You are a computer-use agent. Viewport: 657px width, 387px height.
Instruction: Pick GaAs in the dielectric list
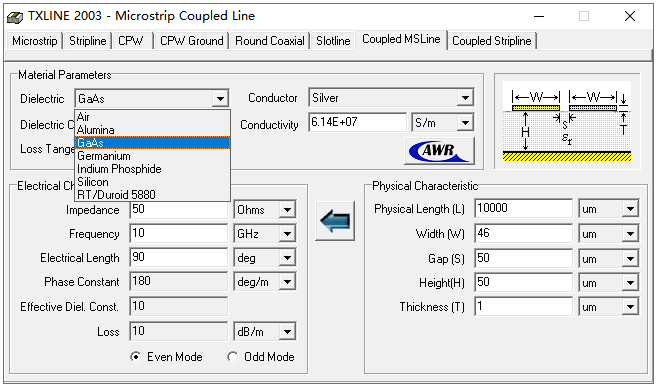(x=153, y=143)
